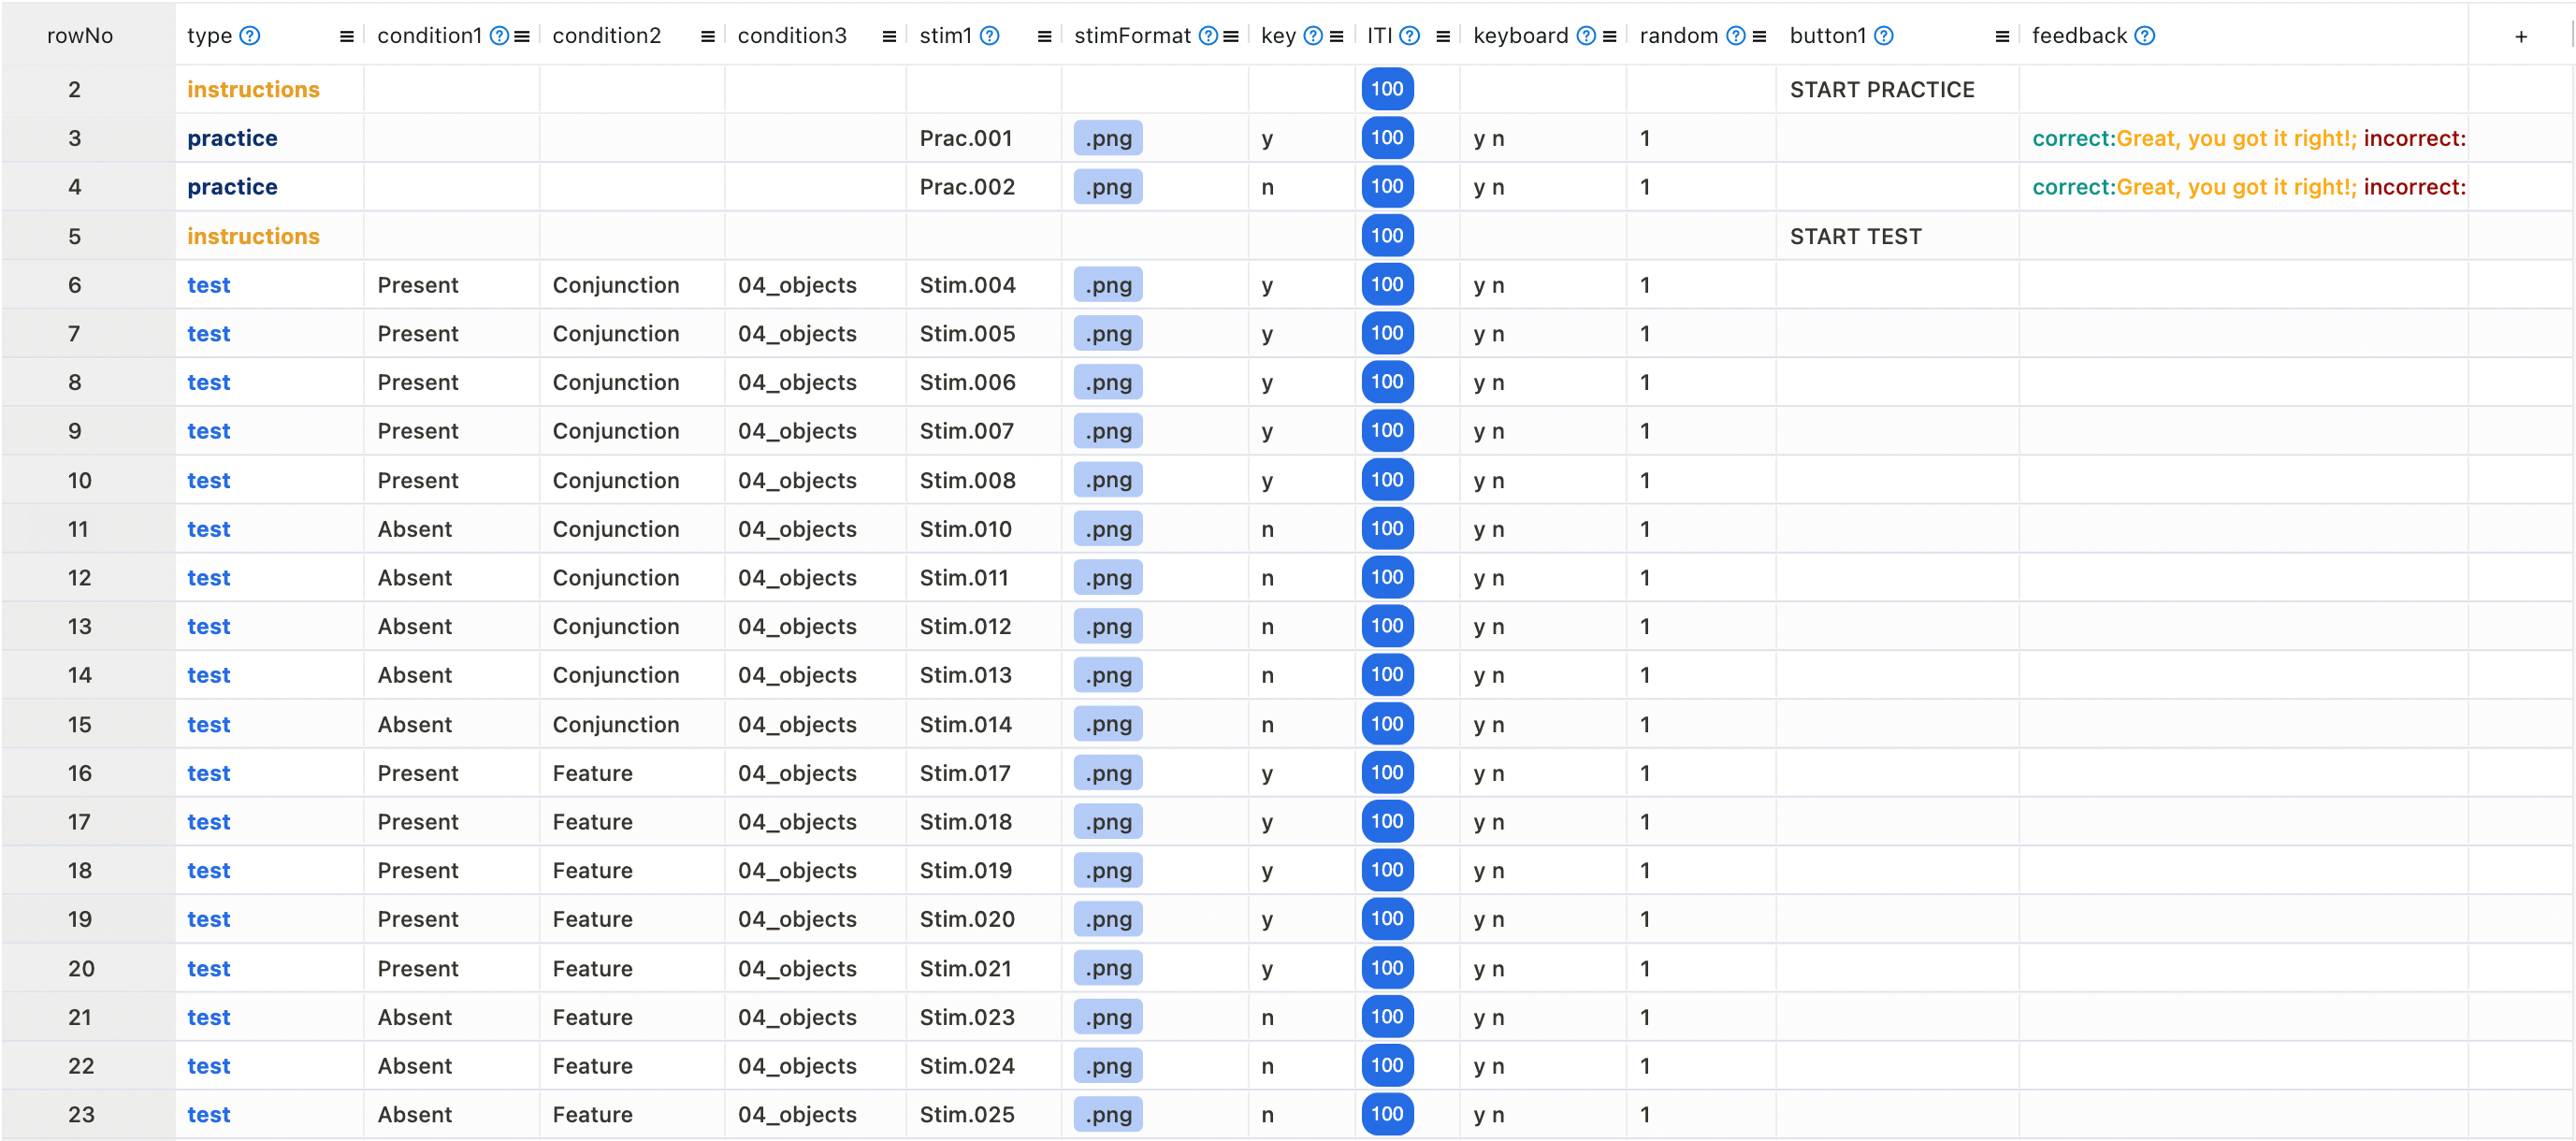Open key column menu
Screen dimensions: 2576x1141
tap(1336, 37)
